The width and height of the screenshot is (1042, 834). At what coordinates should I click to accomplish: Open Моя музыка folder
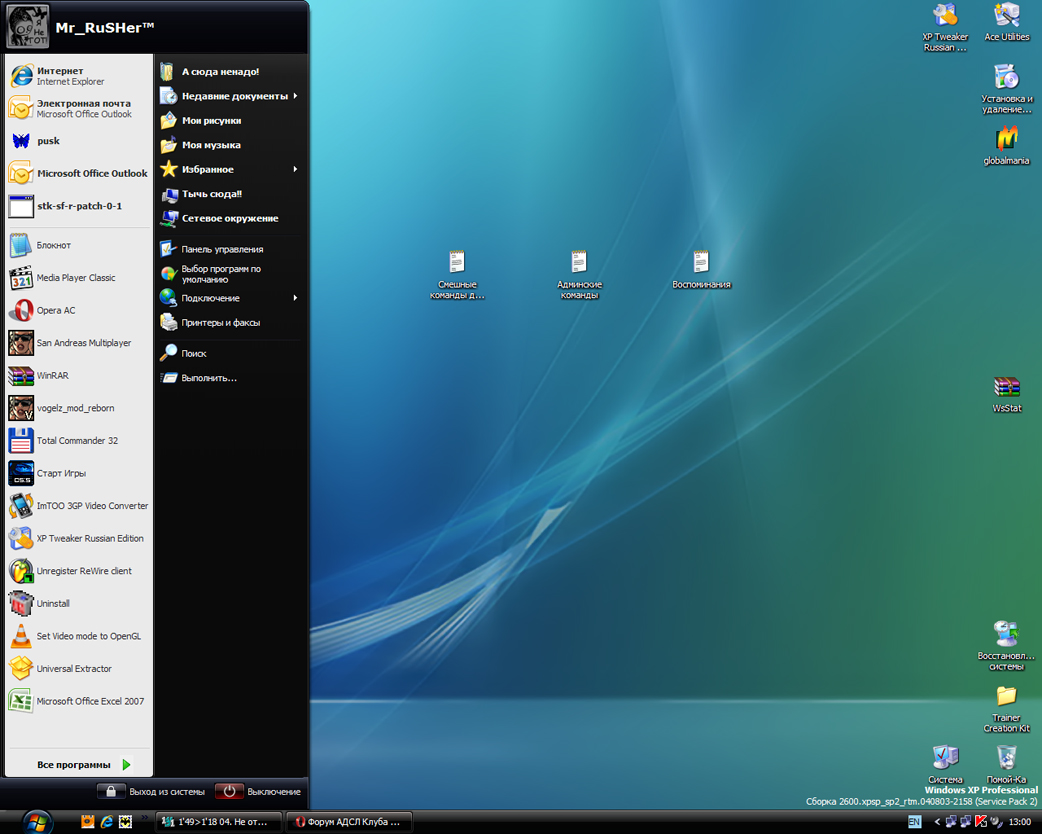pos(230,145)
